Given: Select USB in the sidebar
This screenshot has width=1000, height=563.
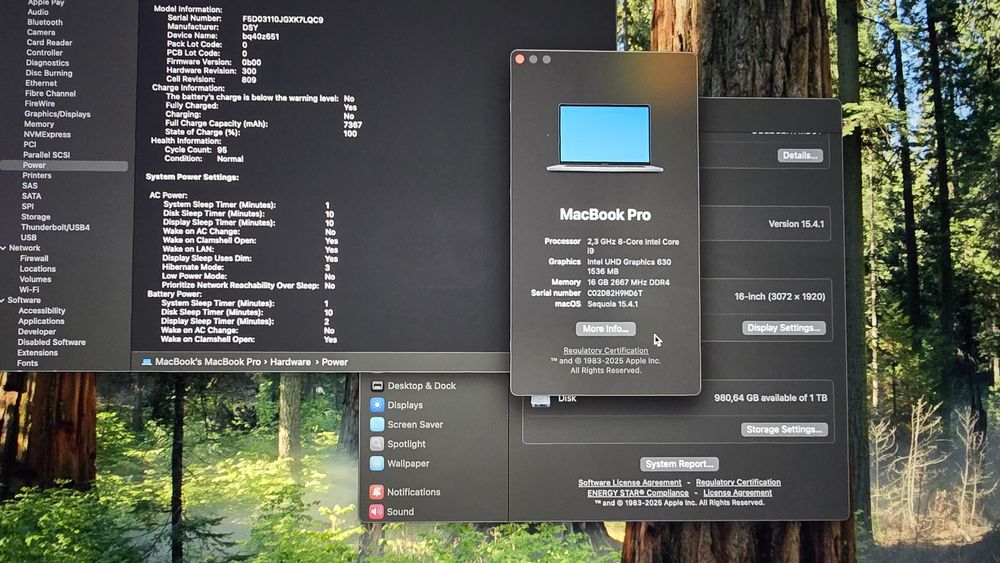Looking at the screenshot, I should coord(29,237).
